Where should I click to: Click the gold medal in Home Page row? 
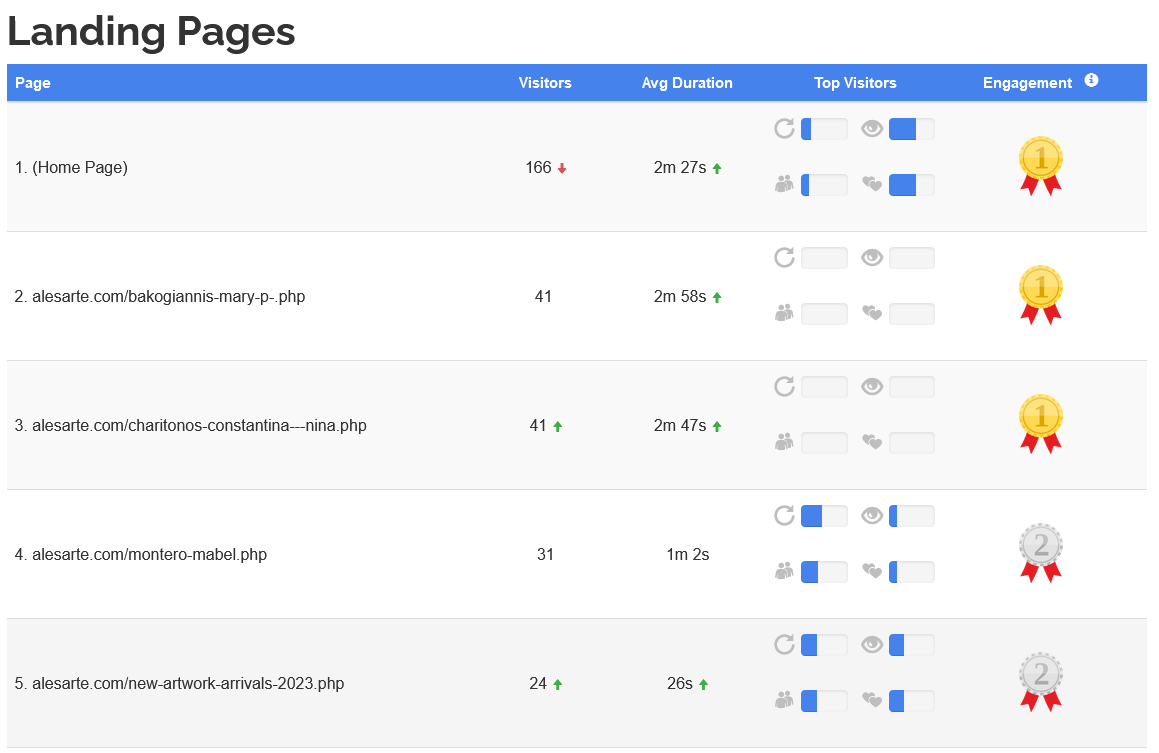click(x=1041, y=166)
